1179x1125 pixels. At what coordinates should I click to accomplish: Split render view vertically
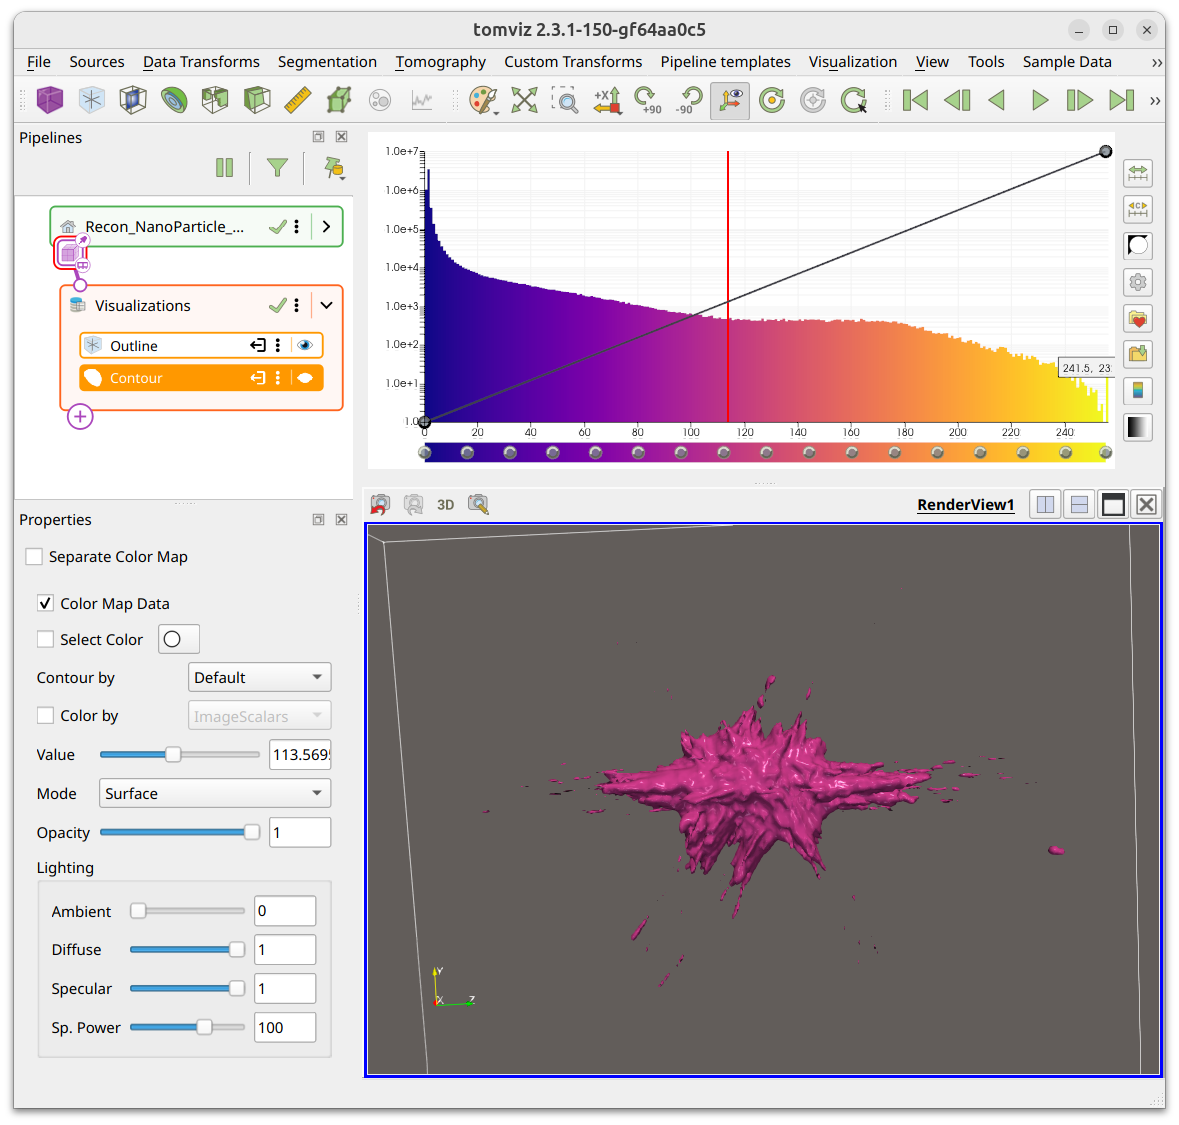[x=1079, y=505]
